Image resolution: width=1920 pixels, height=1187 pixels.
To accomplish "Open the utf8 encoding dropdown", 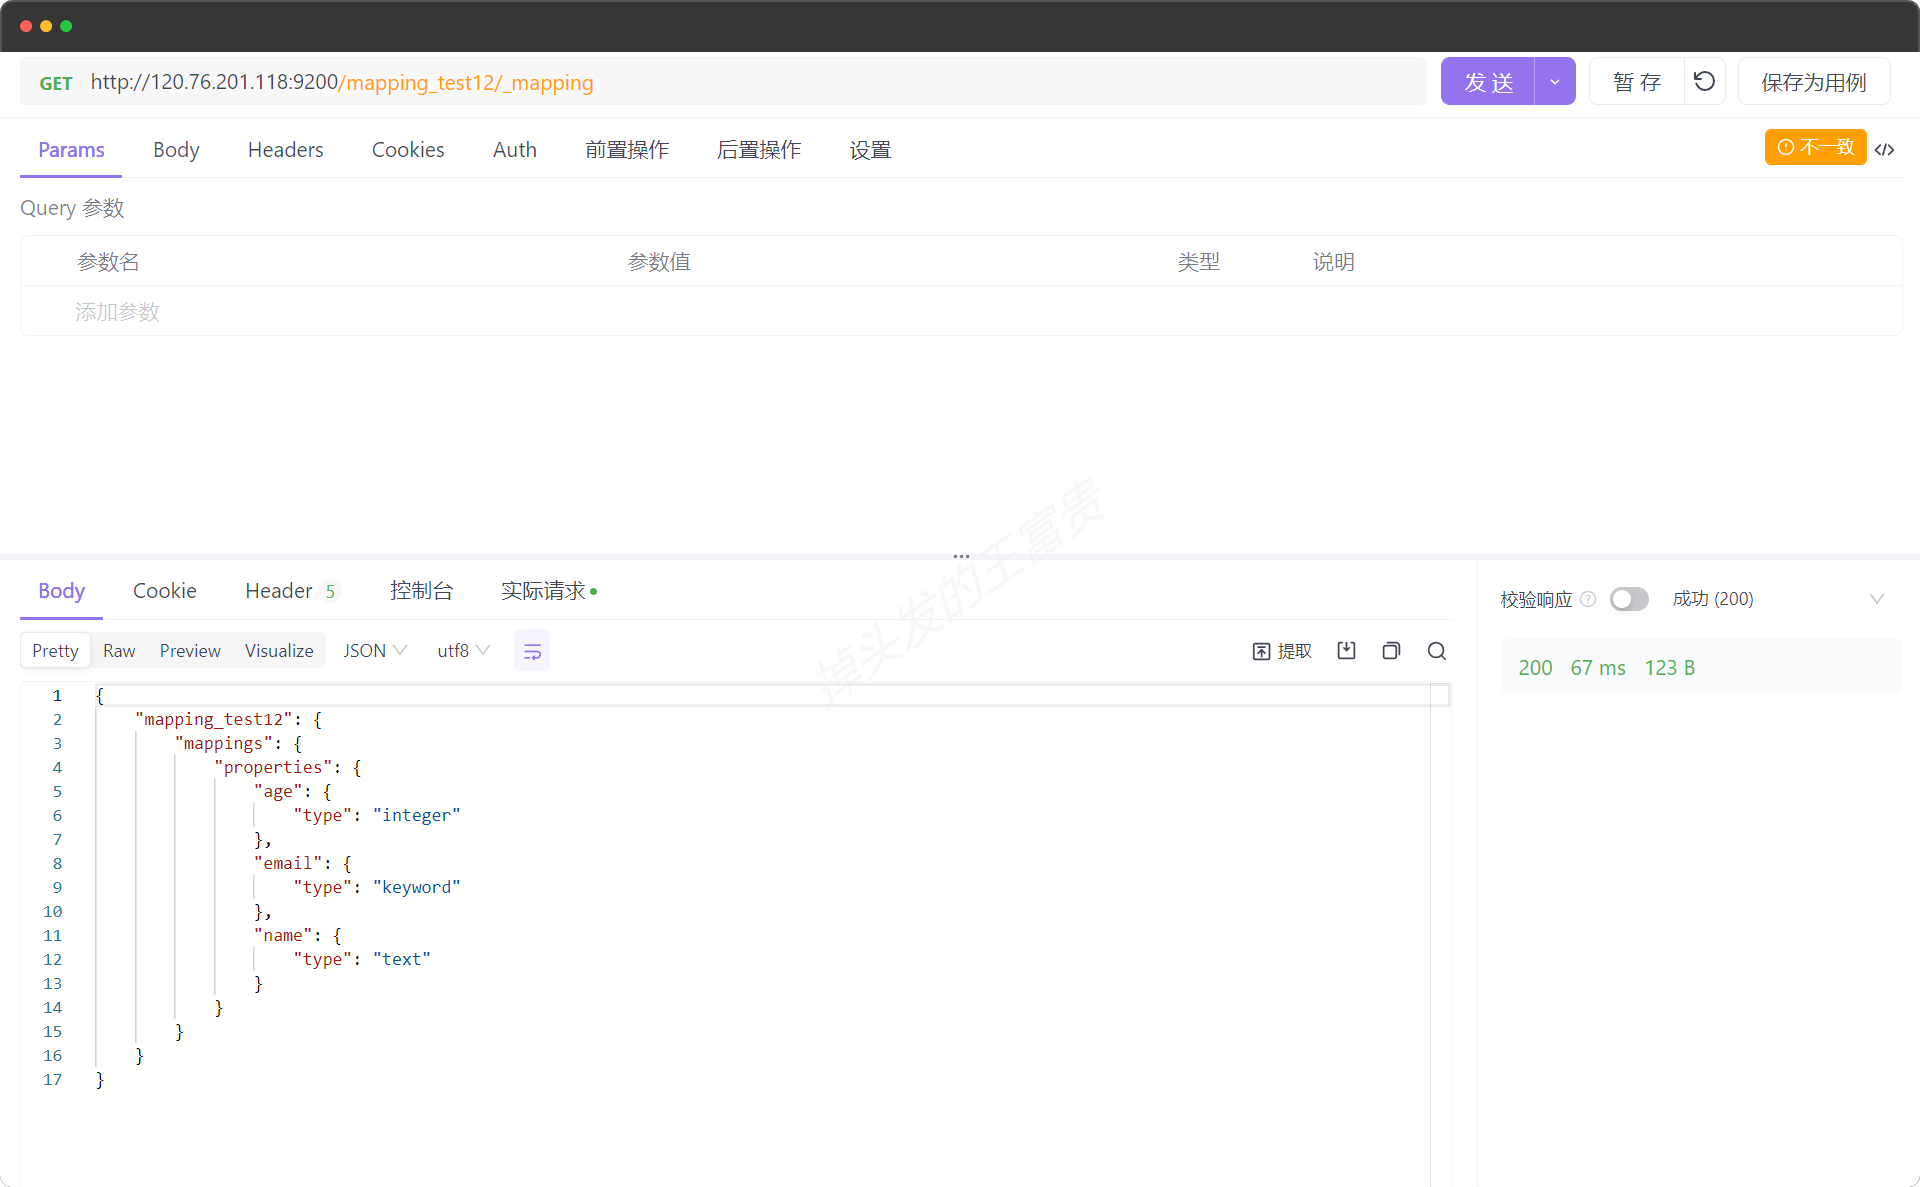I will [463, 651].
